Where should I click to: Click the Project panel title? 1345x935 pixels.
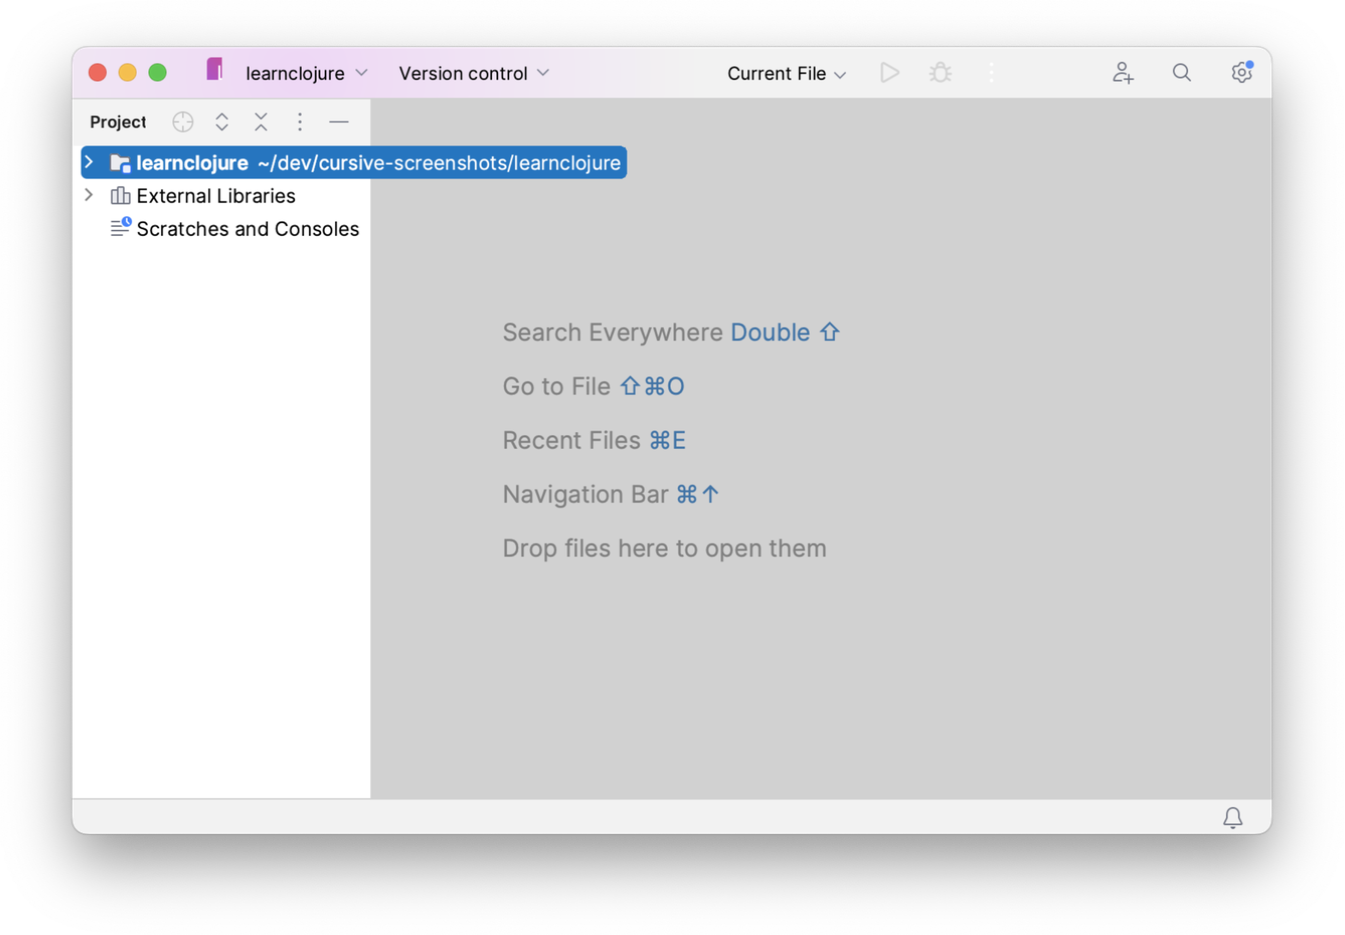click(x=118, y=122)
